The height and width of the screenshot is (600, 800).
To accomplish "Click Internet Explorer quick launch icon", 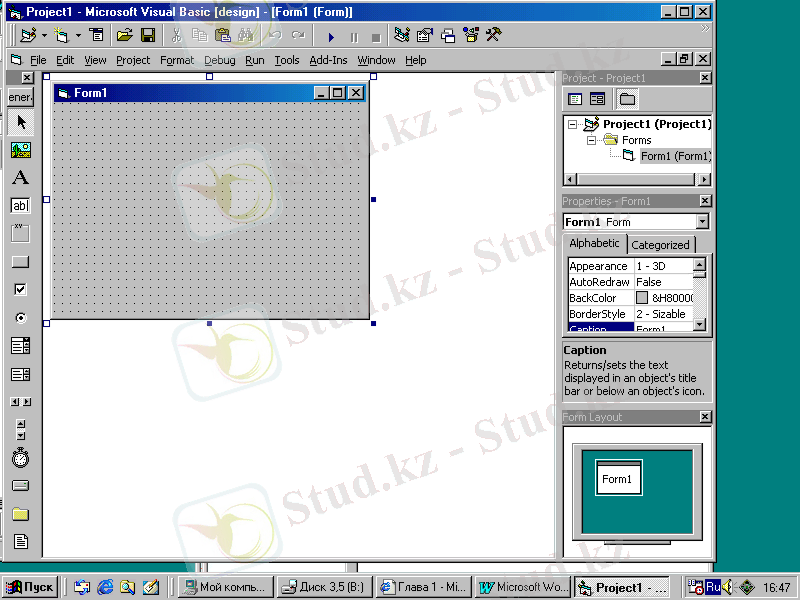I will 105,587.
